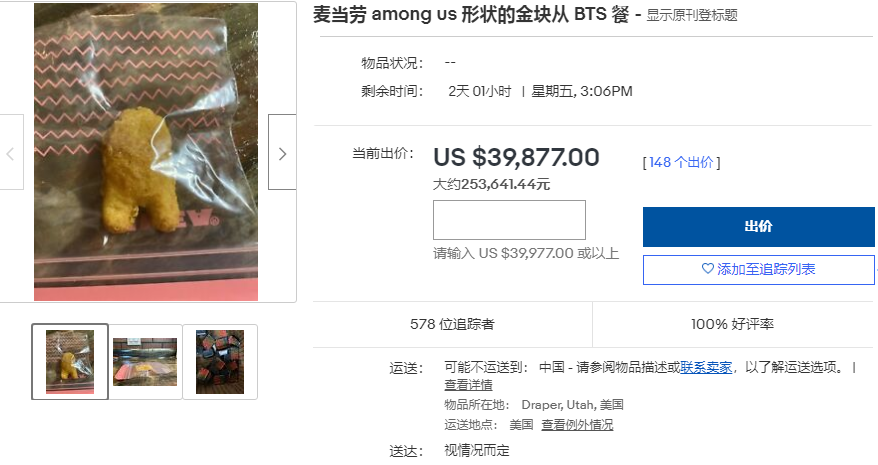878x465 pixels.
Task: Click 显示原刊登标题 to show original title
Action: click(x=692, y=15)
